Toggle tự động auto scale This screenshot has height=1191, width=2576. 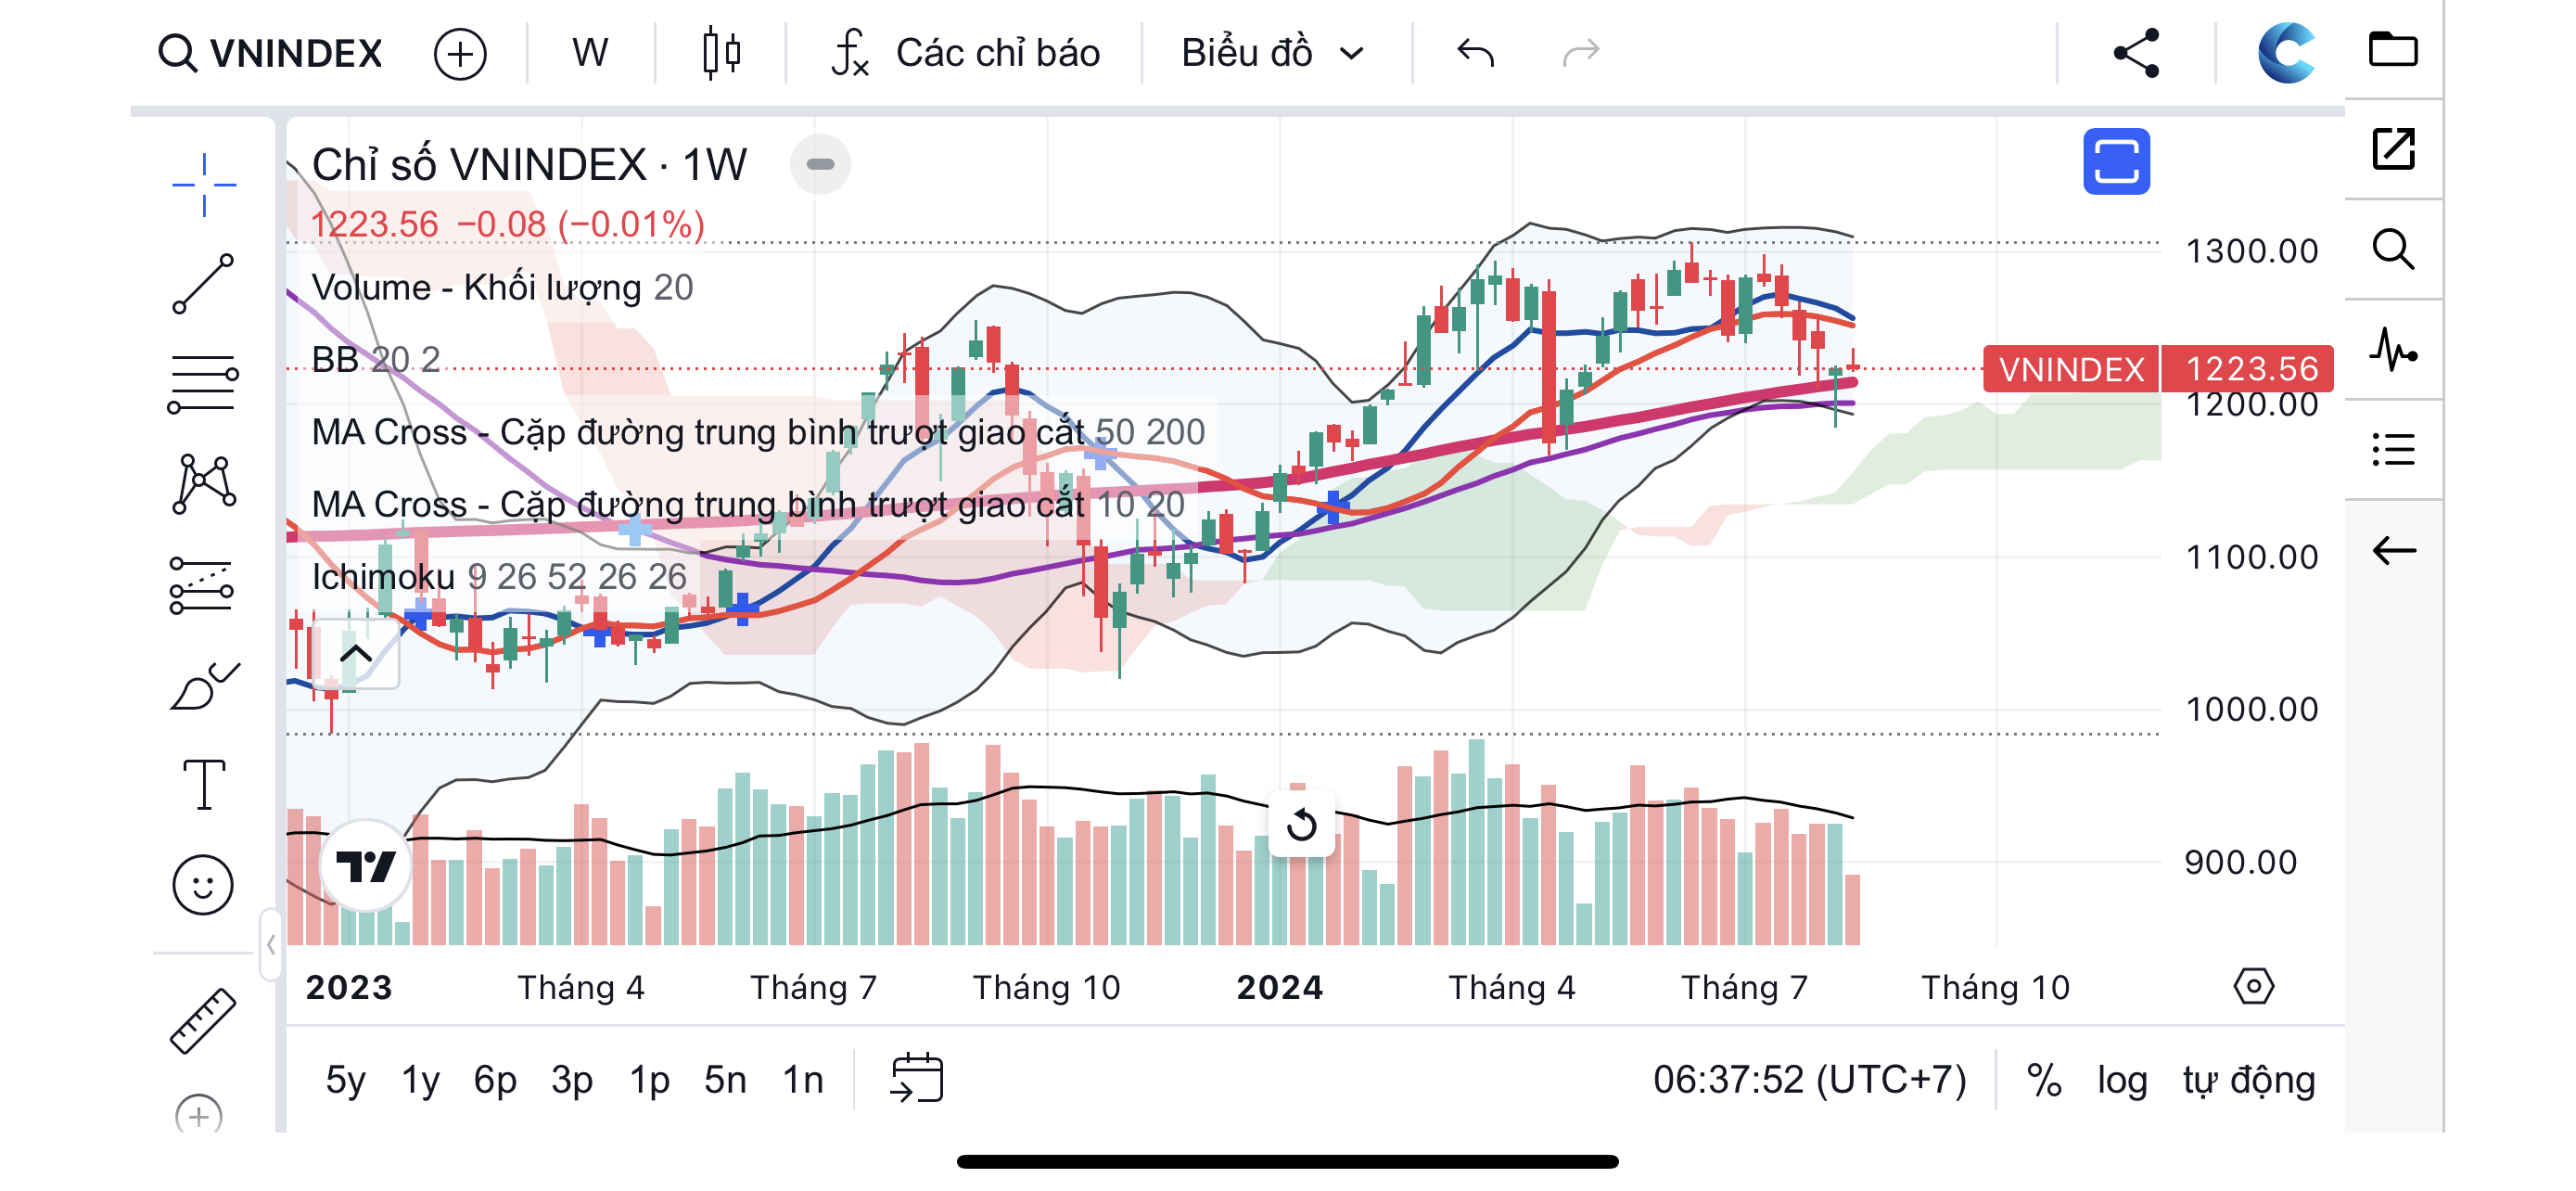point(2249,1080)
